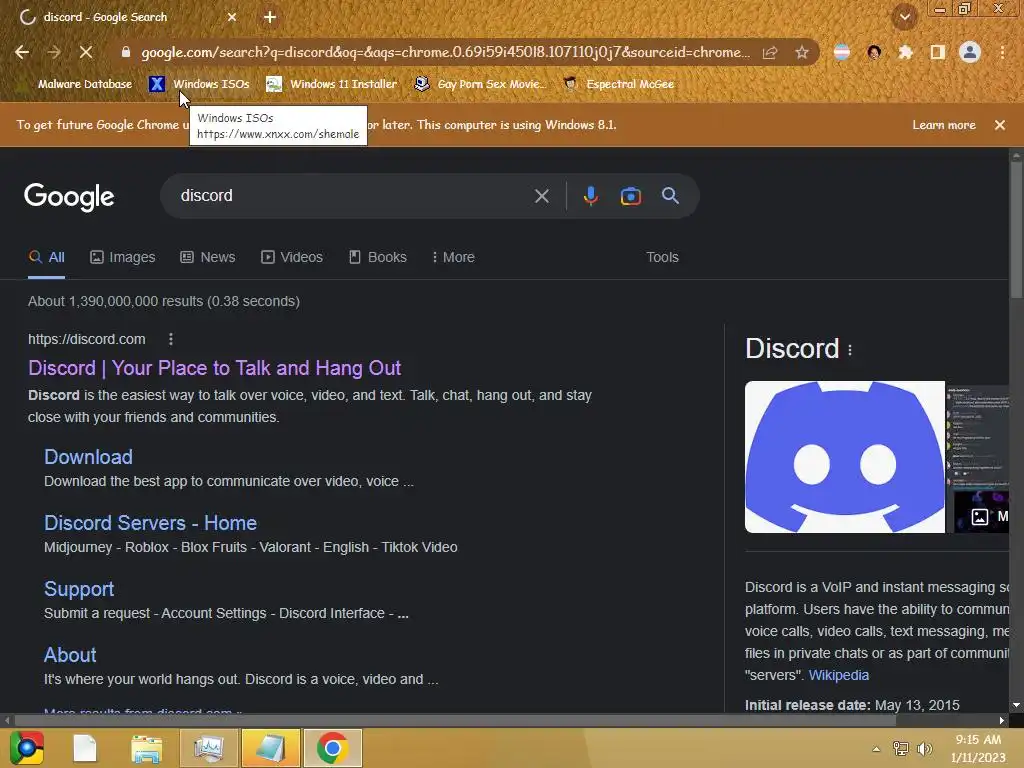
Task: Click the About 1,390,000,000 results text
Action: coord(164,301)
